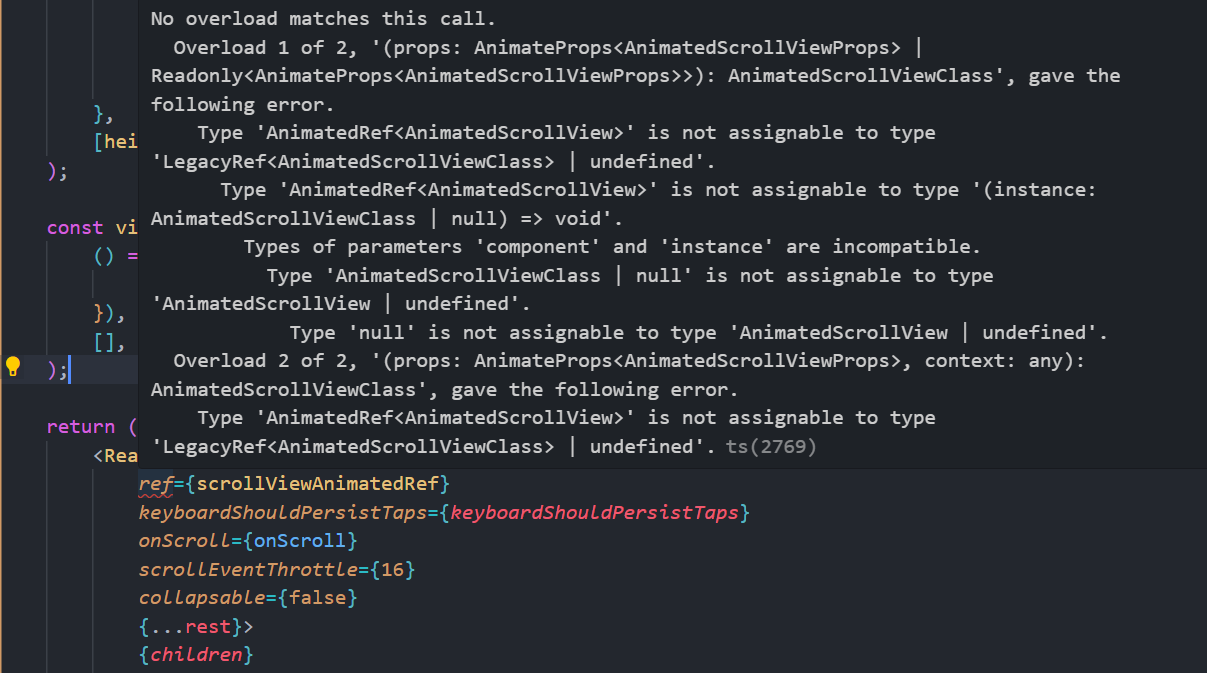The image size is (1207, 673).
Task: Select the collapsable={false} prop
Action: (246, 597)
